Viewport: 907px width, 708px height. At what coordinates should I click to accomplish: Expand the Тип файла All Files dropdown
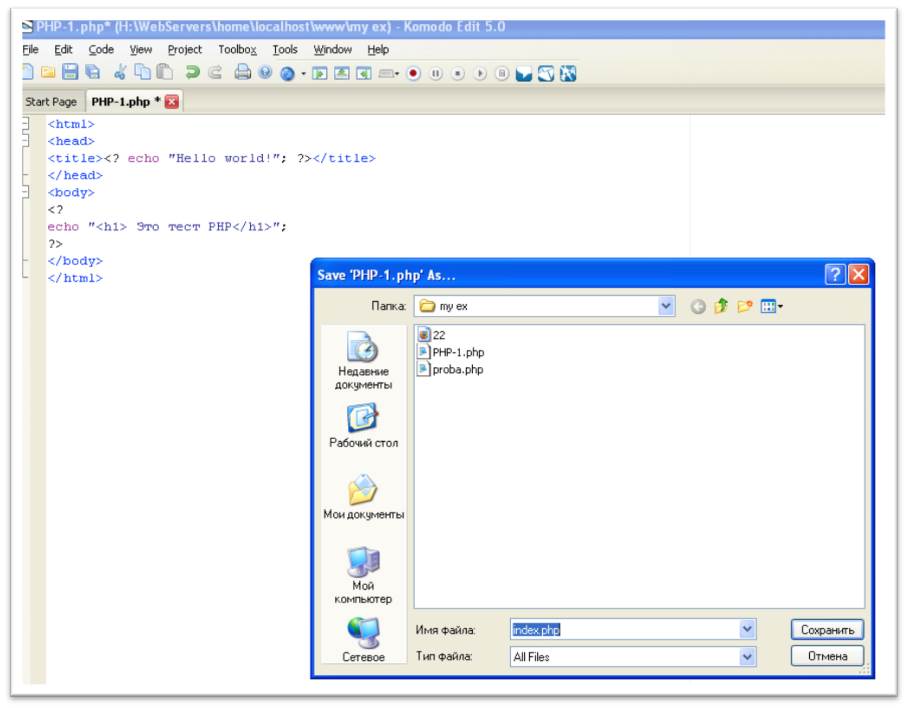click(747, 657)
